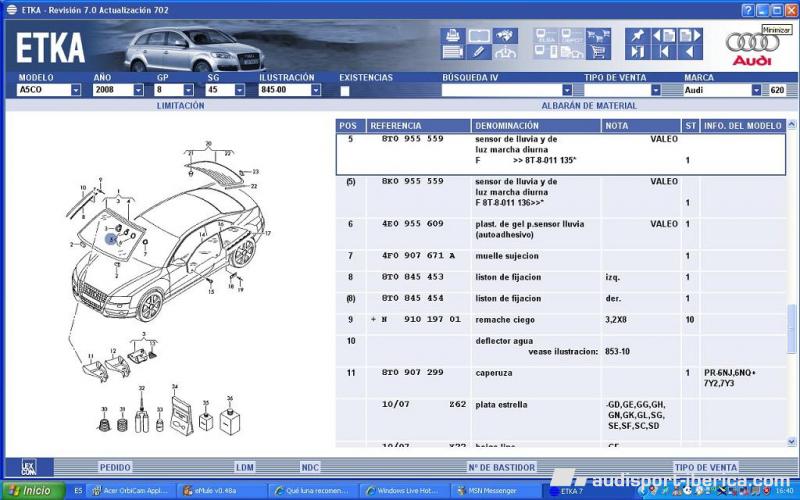Click the pushpin icon
This screenshot has width=800, height=500.
coord(637,35)
